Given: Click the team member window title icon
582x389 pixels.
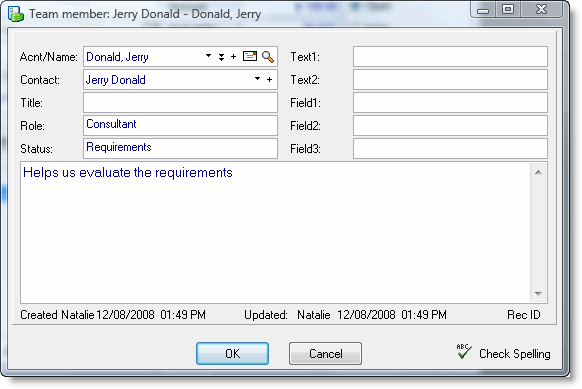Looking at the screenshot, I should 16,14.
